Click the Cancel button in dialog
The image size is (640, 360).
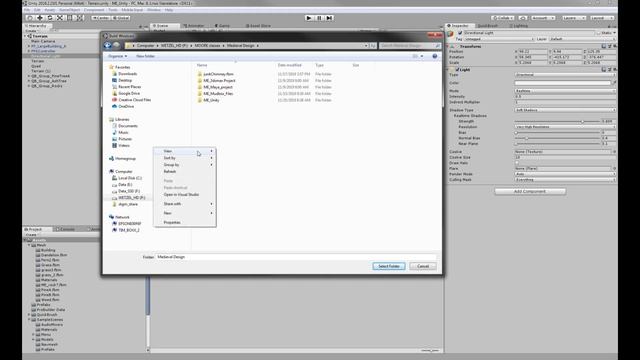point(423,266)
